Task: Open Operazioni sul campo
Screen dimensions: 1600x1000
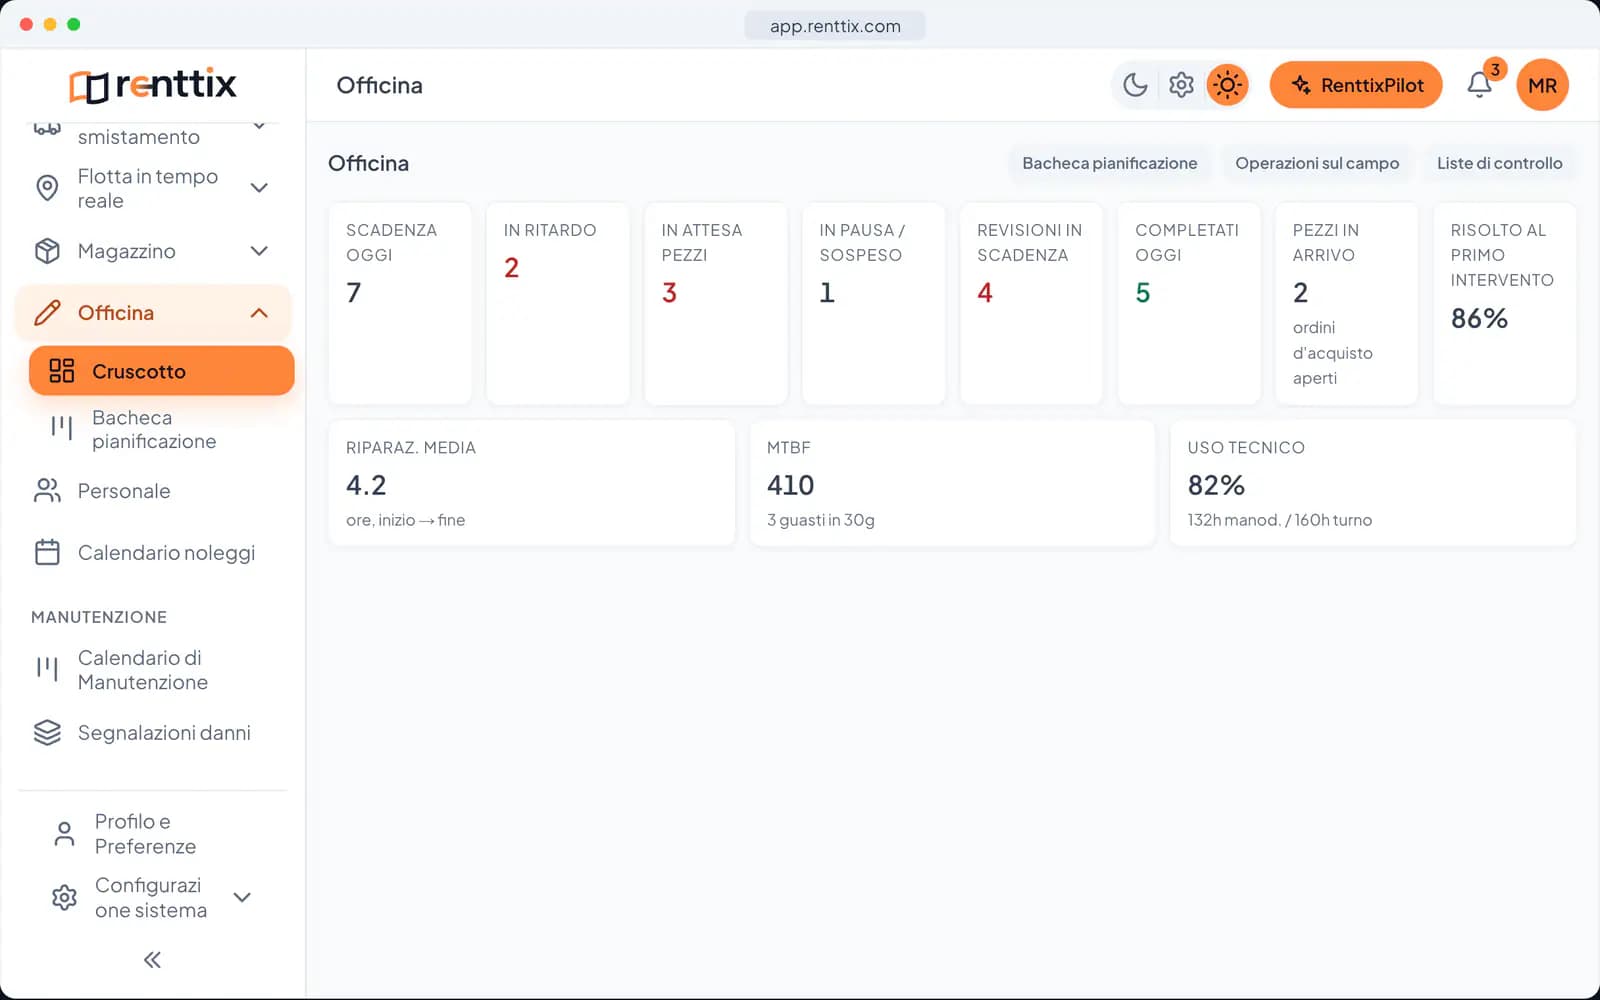Action: pos(1317,163)
